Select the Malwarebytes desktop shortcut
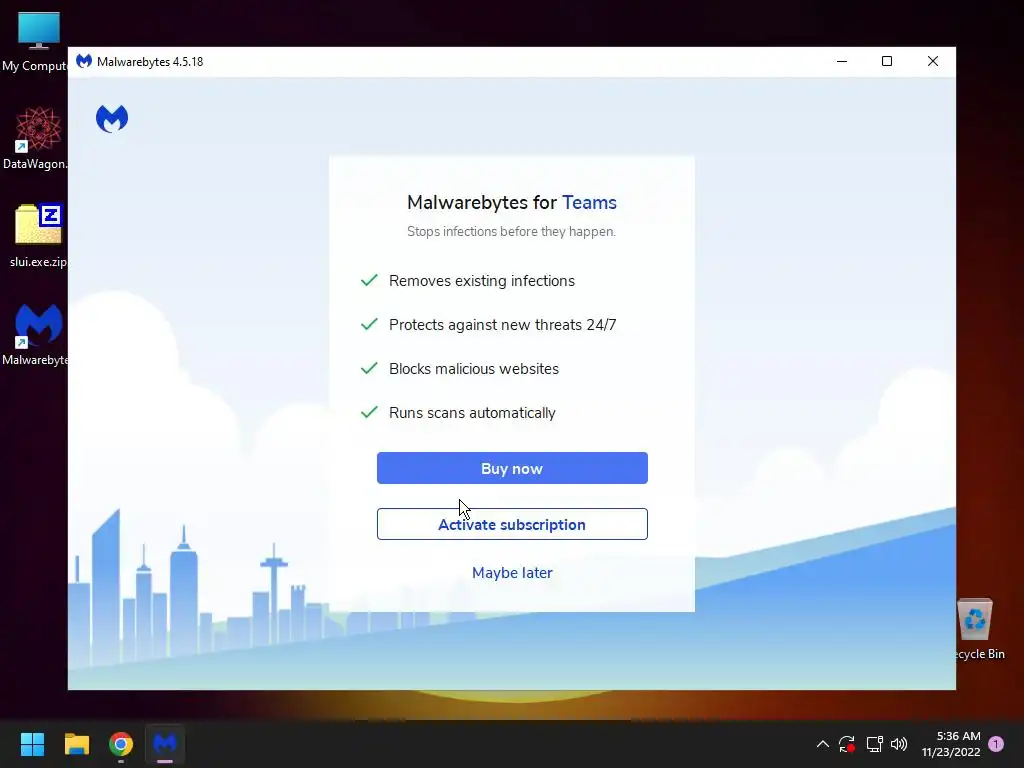This screenshot has height=768, width=1024. tap(34, 334)
